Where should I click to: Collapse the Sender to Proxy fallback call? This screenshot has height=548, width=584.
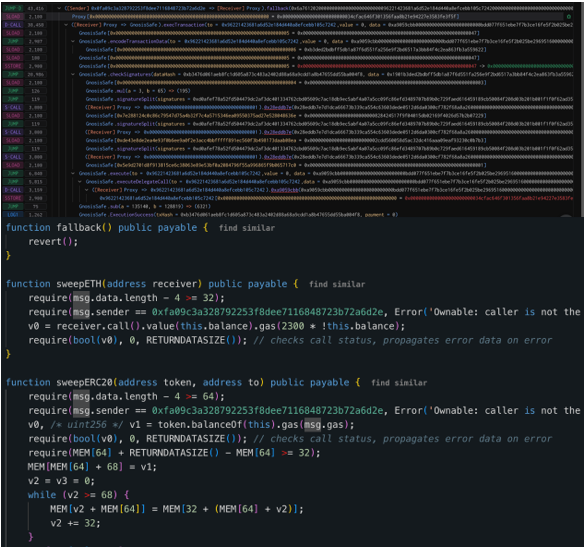tap(59, 8)
